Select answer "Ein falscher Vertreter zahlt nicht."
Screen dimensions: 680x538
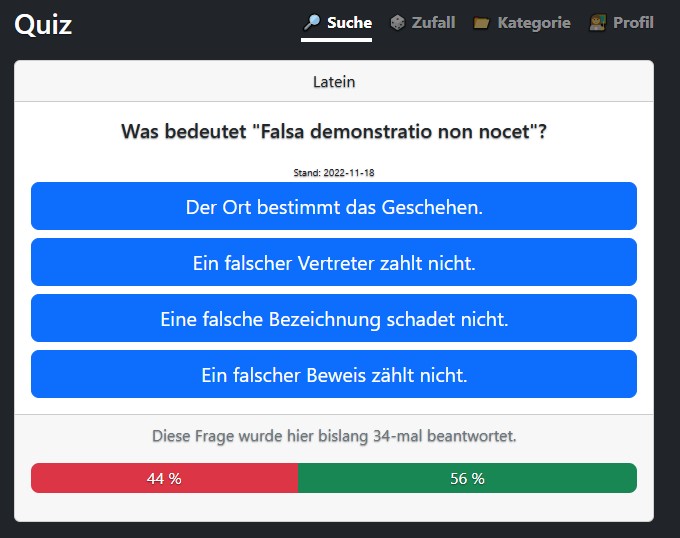[x=334, y=262]
